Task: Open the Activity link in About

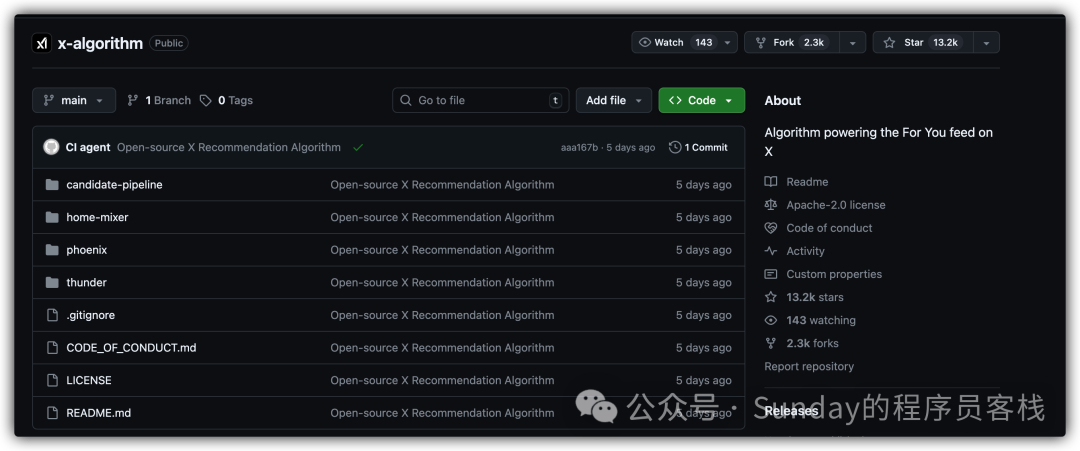Action: (x=805, y=251)
